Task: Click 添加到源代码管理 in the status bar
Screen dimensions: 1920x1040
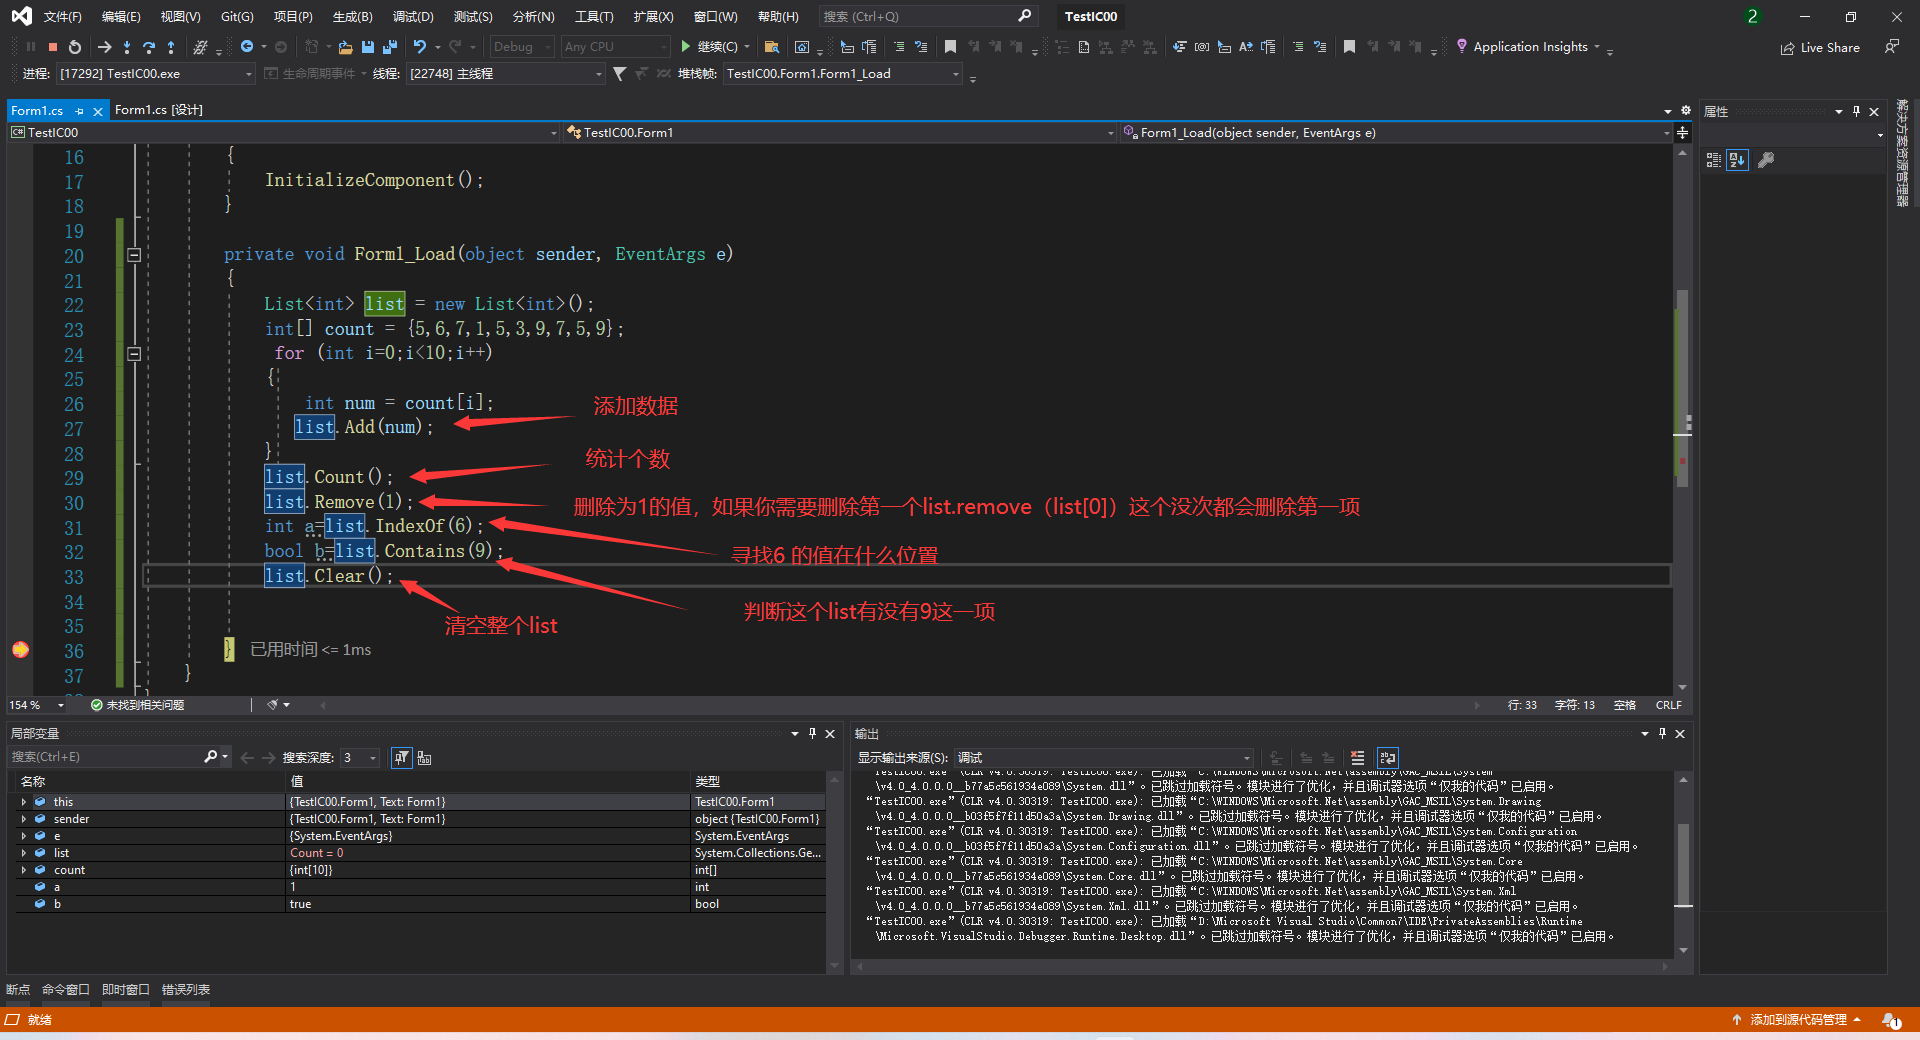Action: [1798, 1020]
